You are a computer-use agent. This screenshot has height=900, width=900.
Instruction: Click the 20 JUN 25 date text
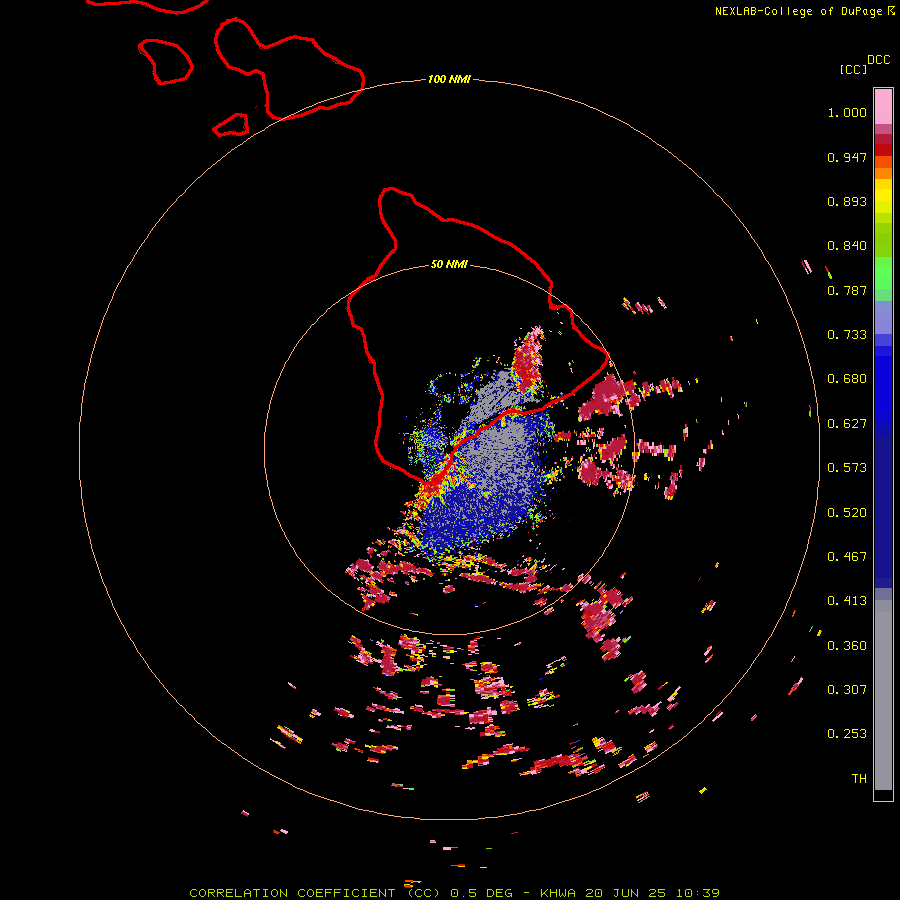pos(625,893)
